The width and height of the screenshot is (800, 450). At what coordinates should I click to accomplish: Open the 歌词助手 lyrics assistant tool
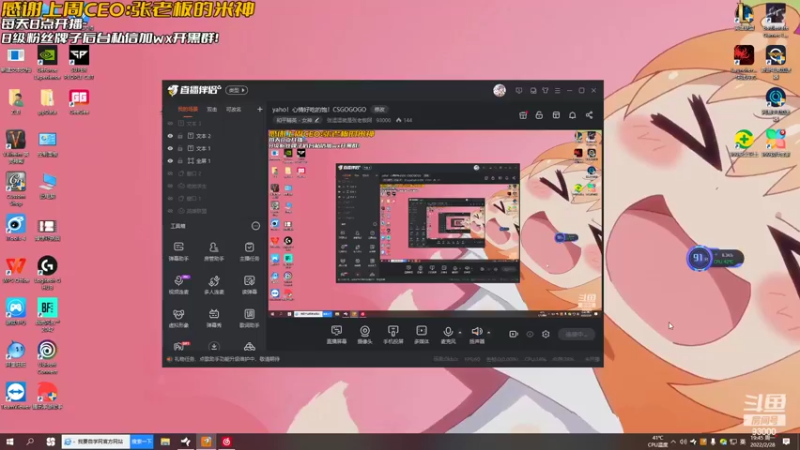click(249, 317)
